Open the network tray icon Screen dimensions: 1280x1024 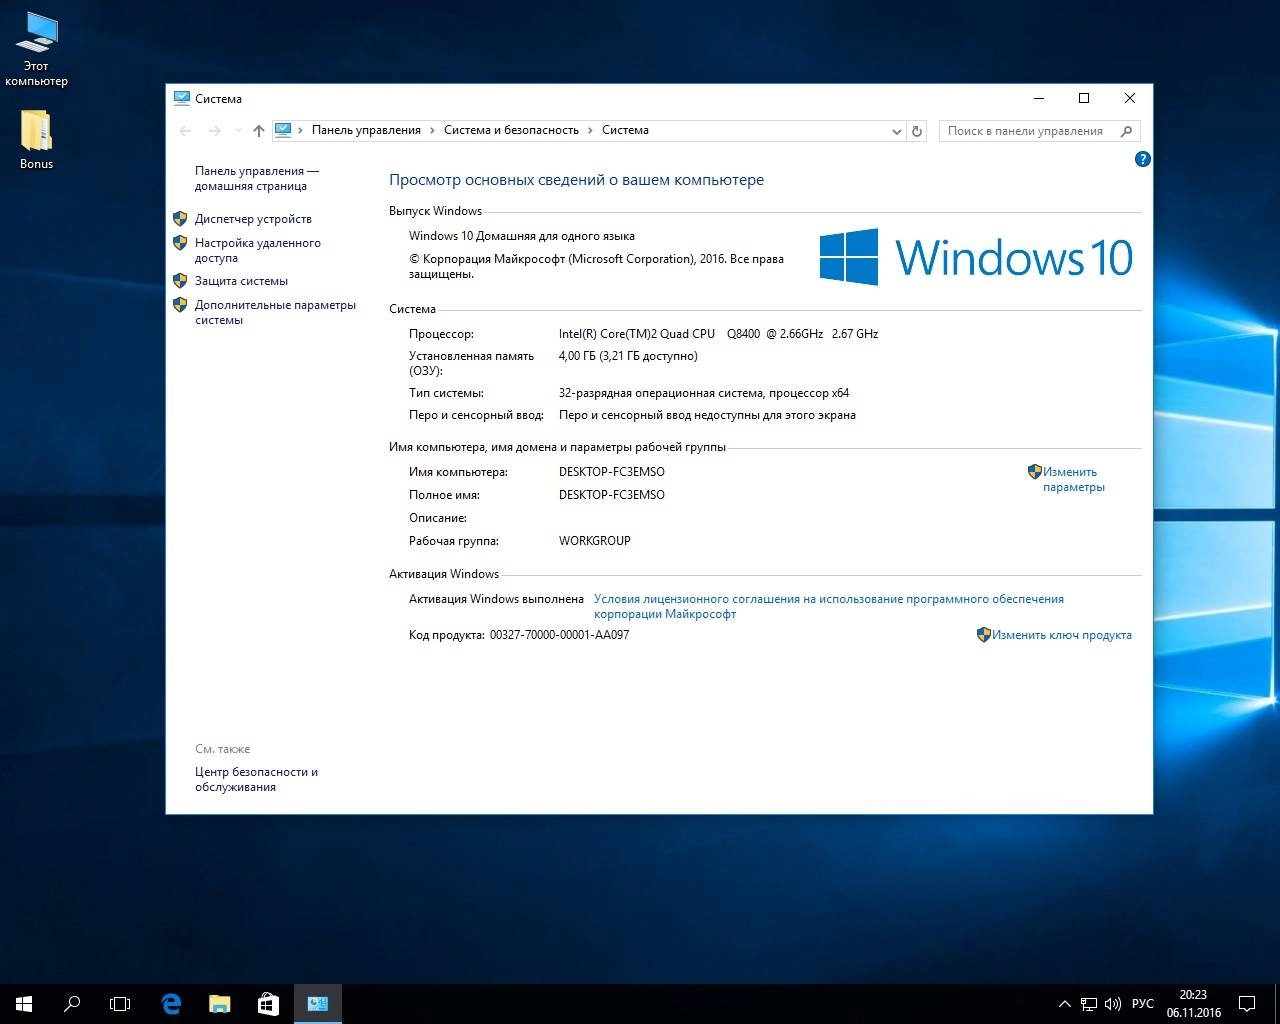(1089, 1004)
